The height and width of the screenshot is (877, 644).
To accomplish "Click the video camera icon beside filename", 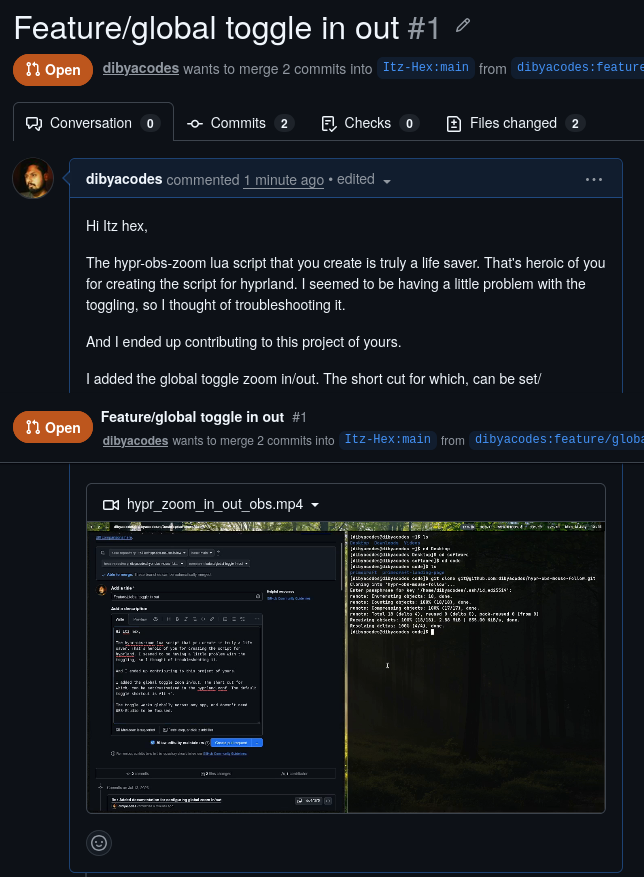I will [111, 504].
